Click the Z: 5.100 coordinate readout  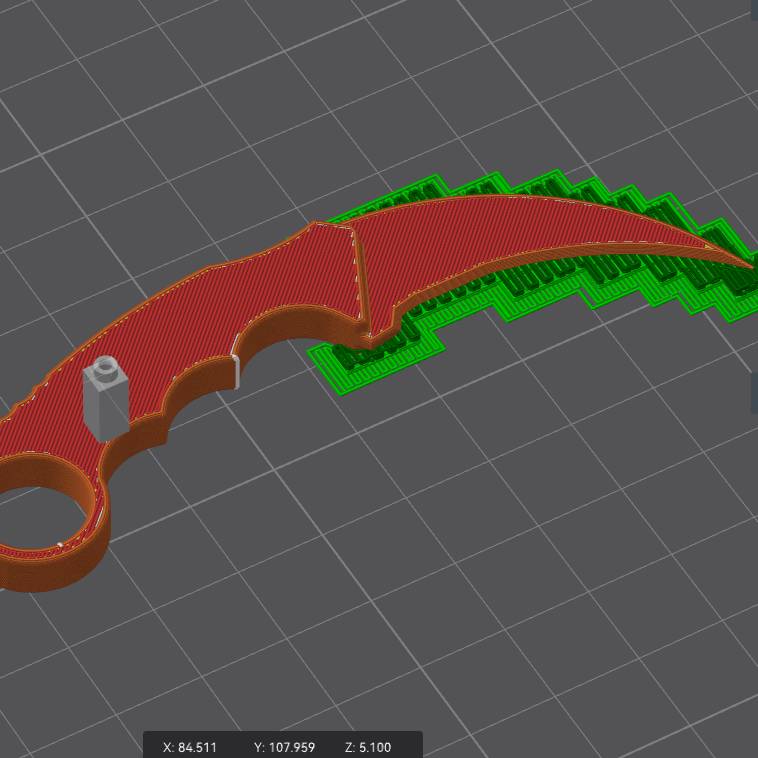(x=368, y=747)
